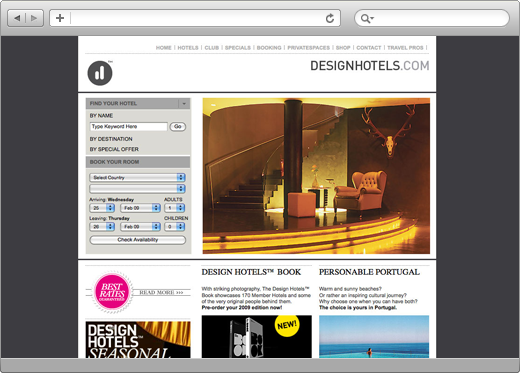Viewport: 520px width, 373px height.
Task: Open the TRAVEL PROS menu item
Action: click(x=405, y=48)
